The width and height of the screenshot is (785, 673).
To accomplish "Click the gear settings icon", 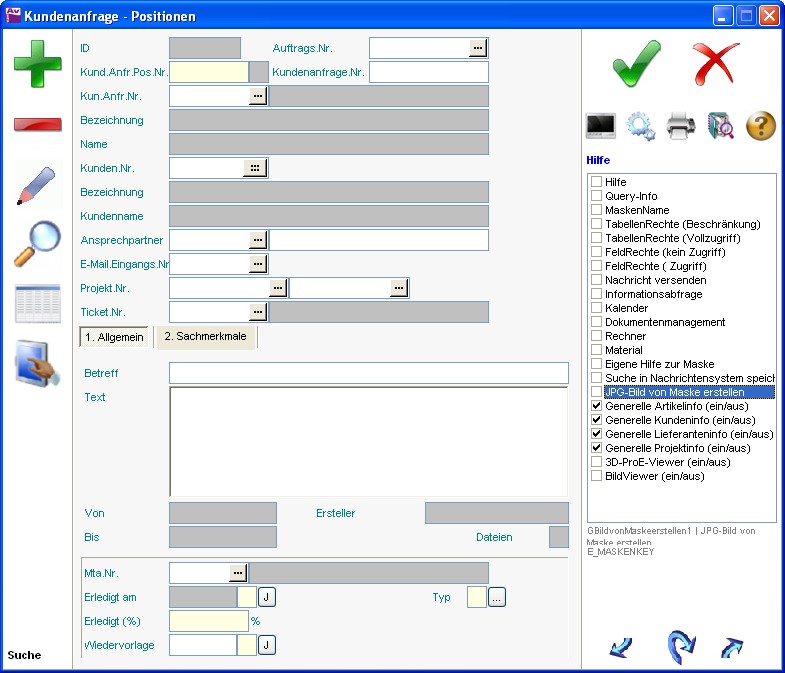I will pyautogui.click(x=640, y=126).
